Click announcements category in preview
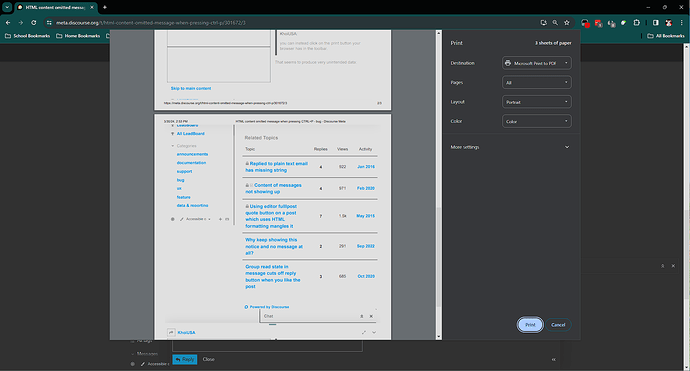Viewport: 690px width, 371px height. click(x=192, y=154)
